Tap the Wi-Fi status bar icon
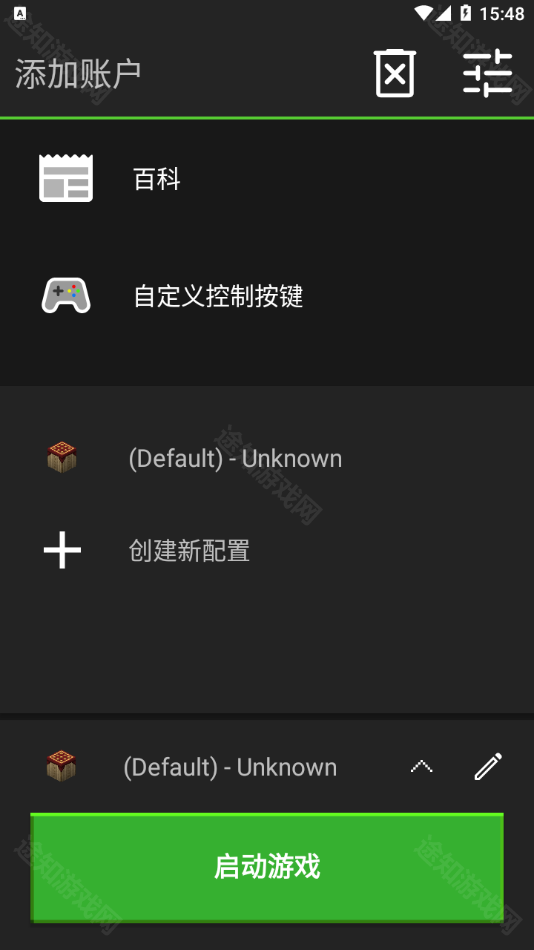 coord(424,13)
